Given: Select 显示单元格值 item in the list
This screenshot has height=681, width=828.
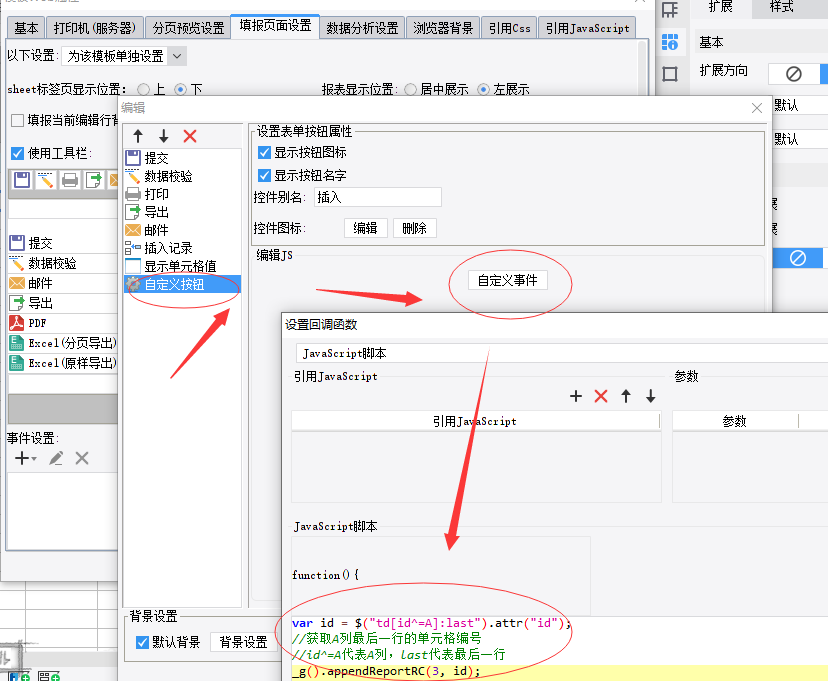Looking at the screenshot, I should pyautogui.click(x=182, y=266).
